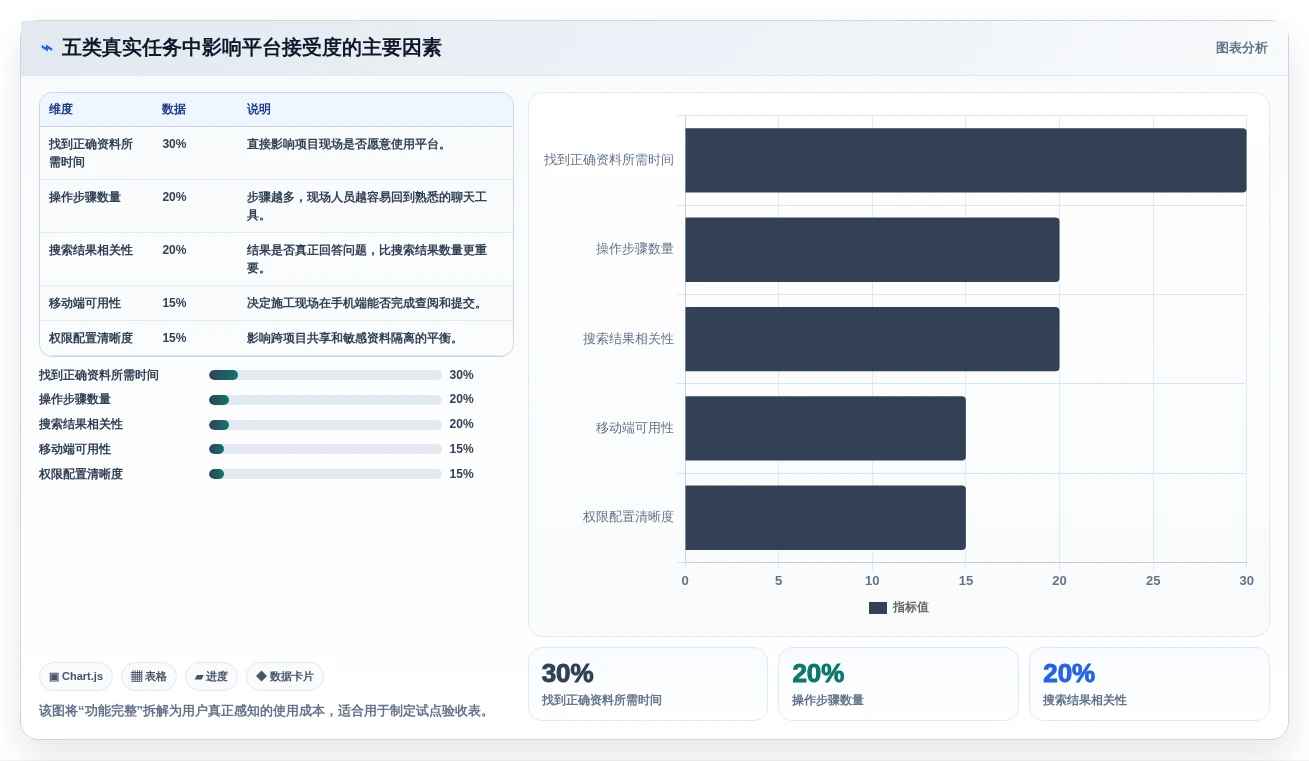
Task: Click the blue lightning icon beside the title
Action: [x=46, y=48]
